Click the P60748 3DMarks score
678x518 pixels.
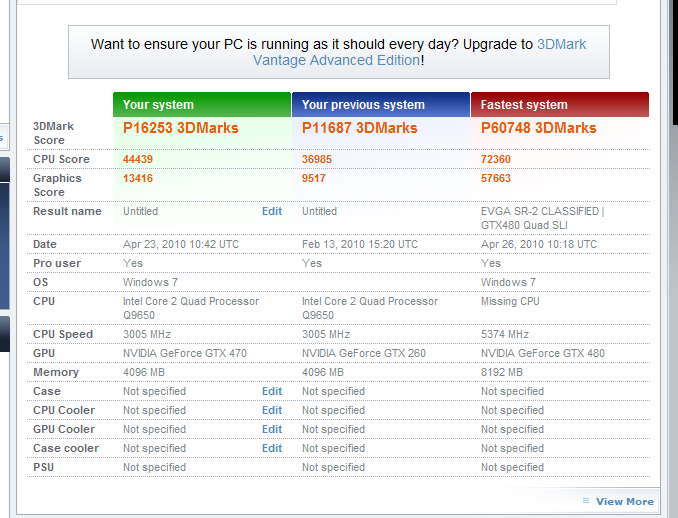[539, 128]
